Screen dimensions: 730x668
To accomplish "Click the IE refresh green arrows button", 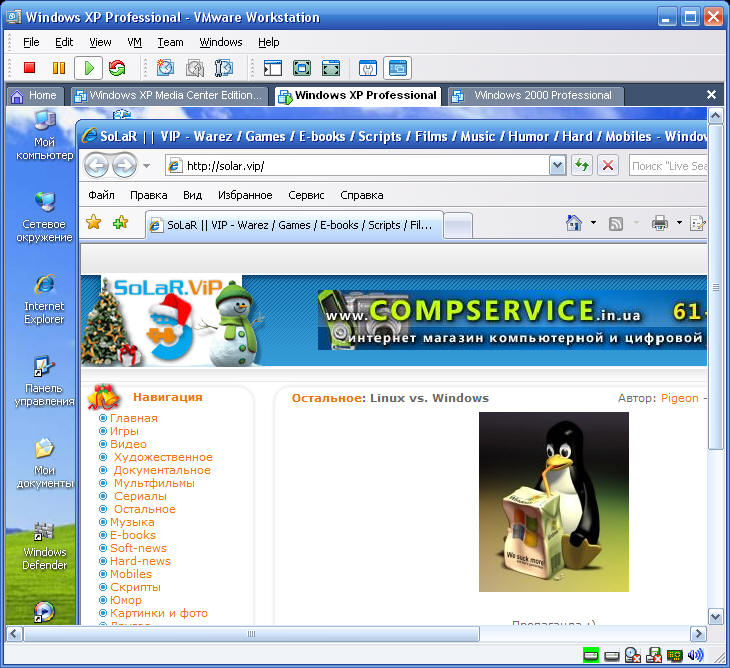I will (581, 165).
